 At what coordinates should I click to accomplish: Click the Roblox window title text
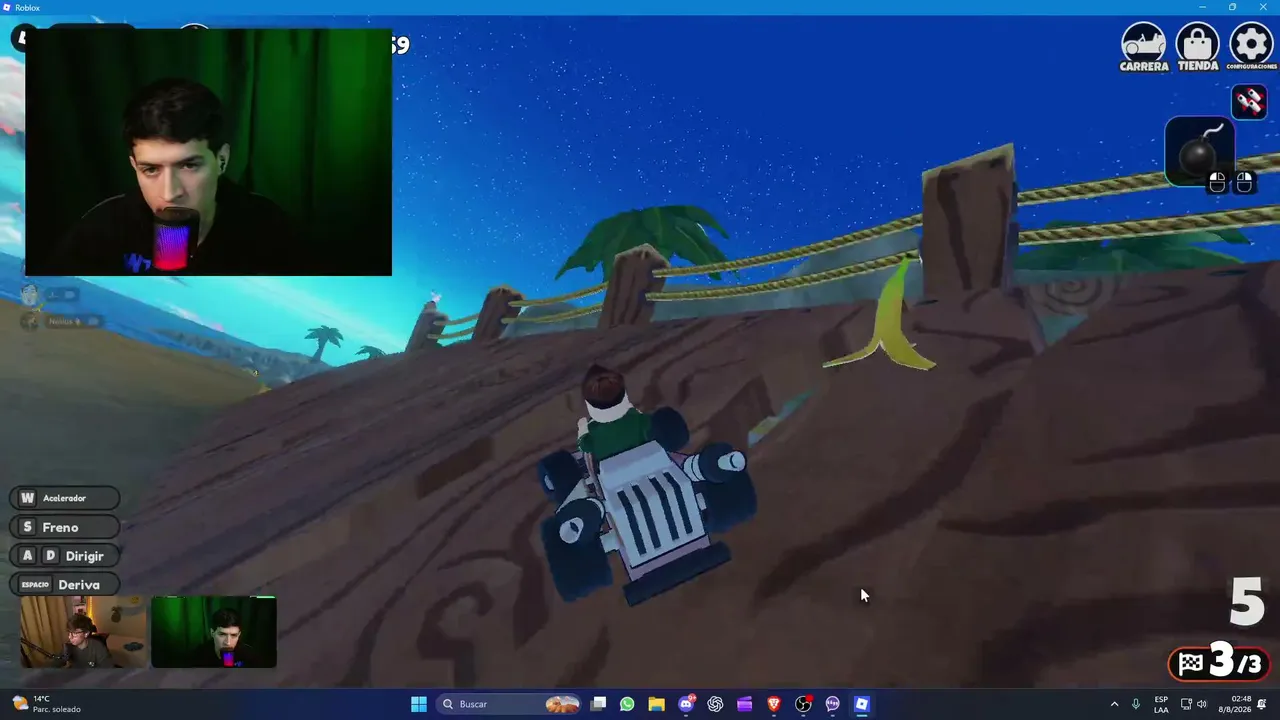[x=27, y=7]
